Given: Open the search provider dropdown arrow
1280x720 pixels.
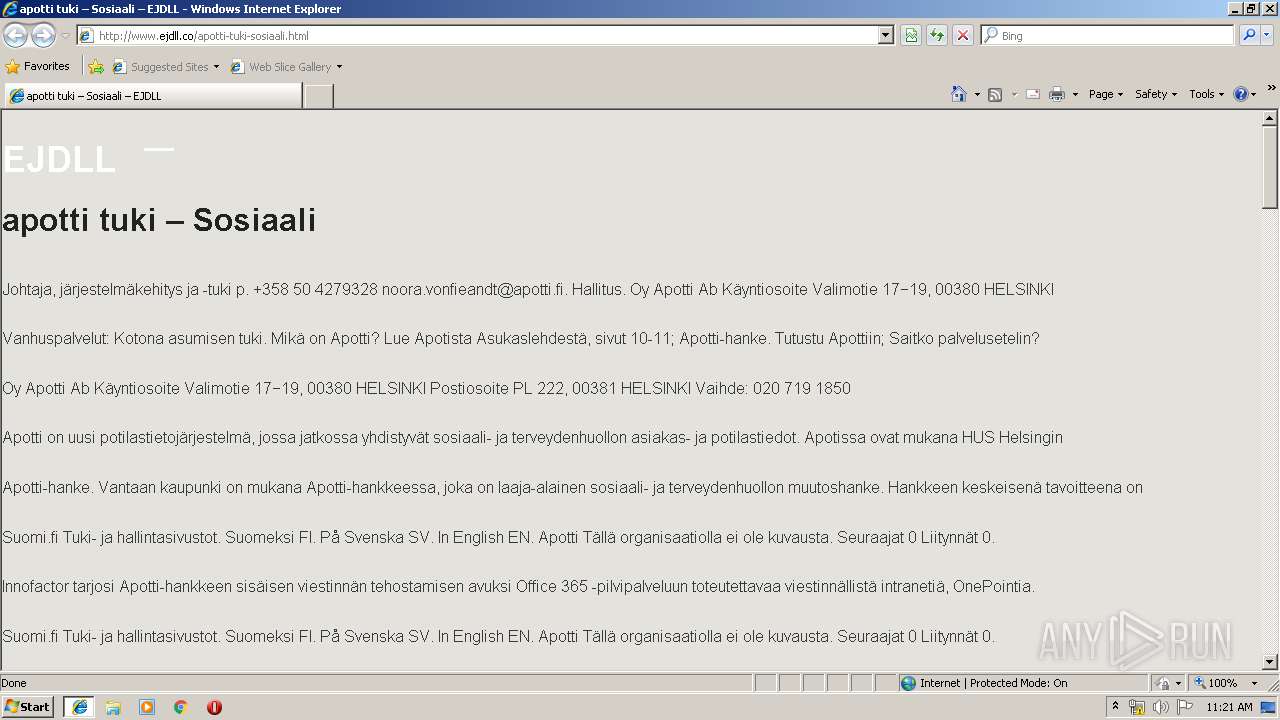Looking at the screenshot, I should (1267, 35).
